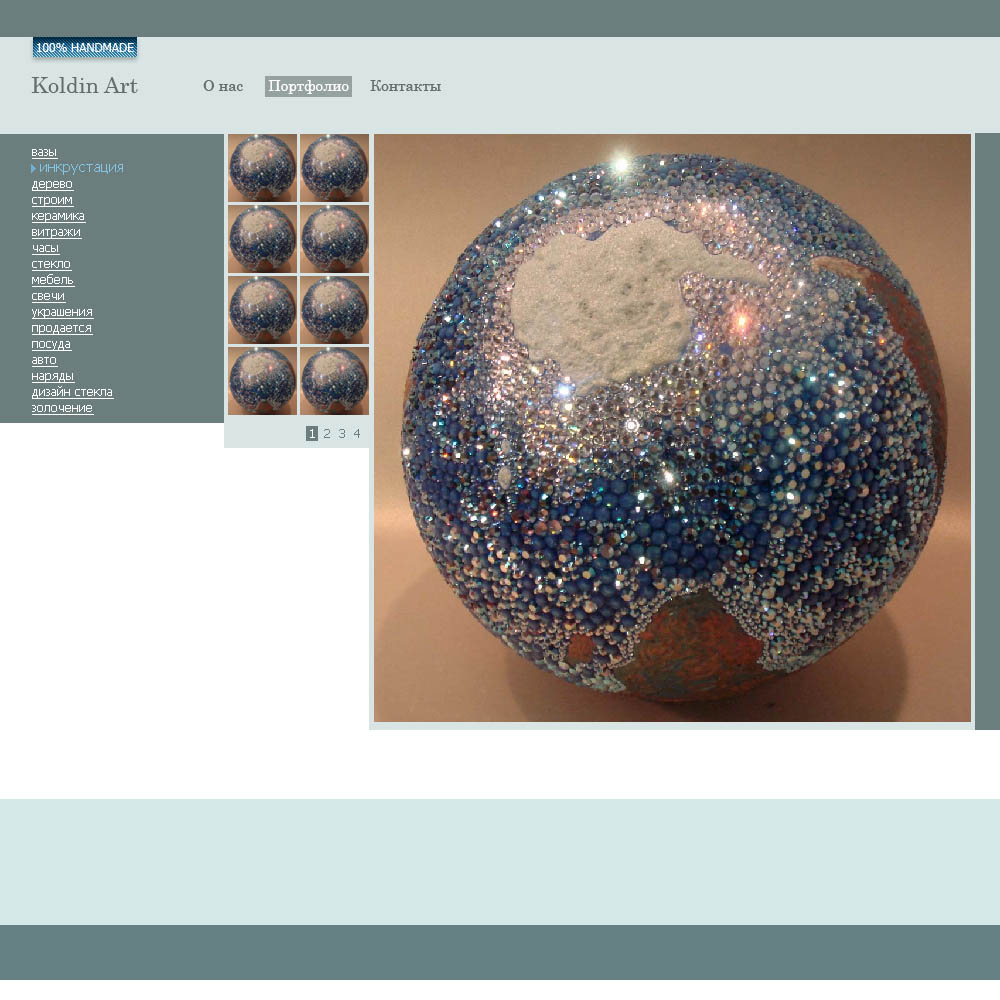Image resolution: width=1000 pixels, height=1000 pixels.
Task: Go to the Контакты page
Action: [405, 86]
